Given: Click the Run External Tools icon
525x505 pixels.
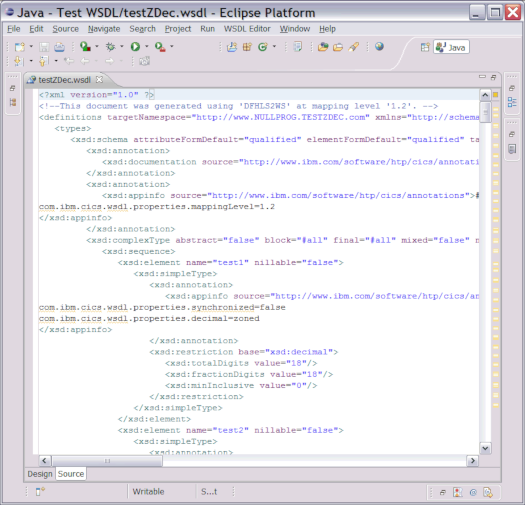Looking at the screenshot, I should tap(160, 47).
